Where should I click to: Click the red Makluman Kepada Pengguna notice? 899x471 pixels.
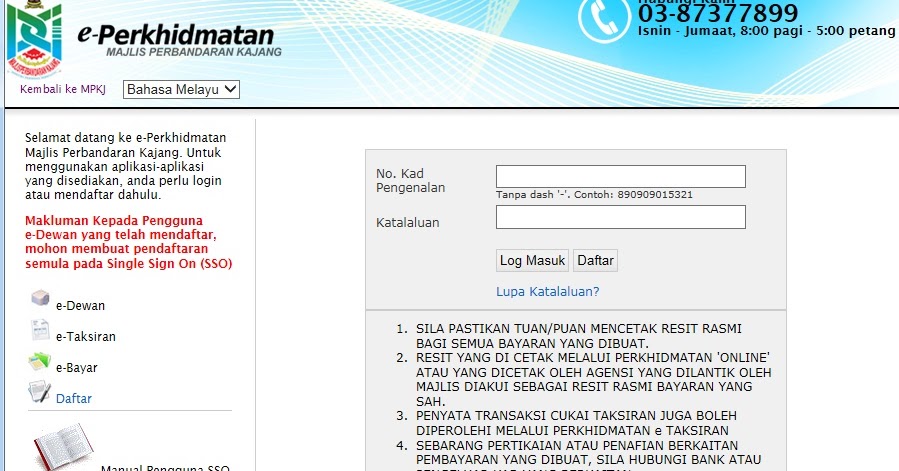tap(128, 242)
